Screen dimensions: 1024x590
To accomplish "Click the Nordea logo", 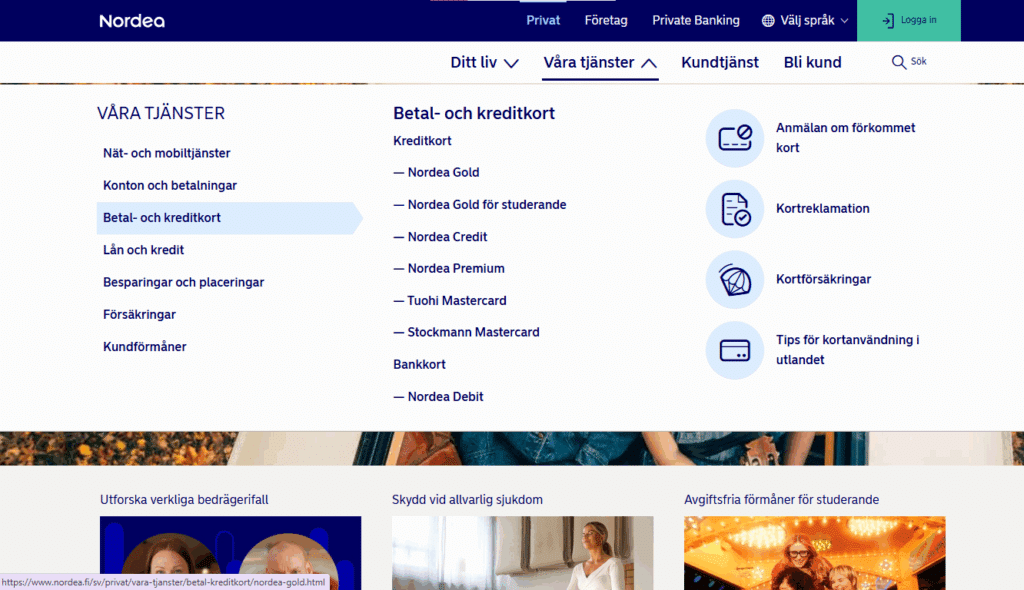I will point(132,21).
